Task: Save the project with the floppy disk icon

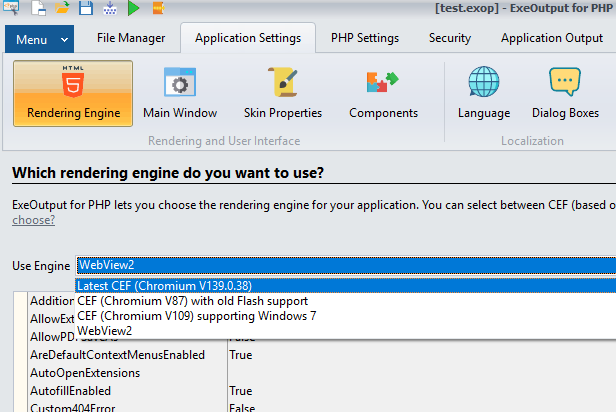Action: 85,9
